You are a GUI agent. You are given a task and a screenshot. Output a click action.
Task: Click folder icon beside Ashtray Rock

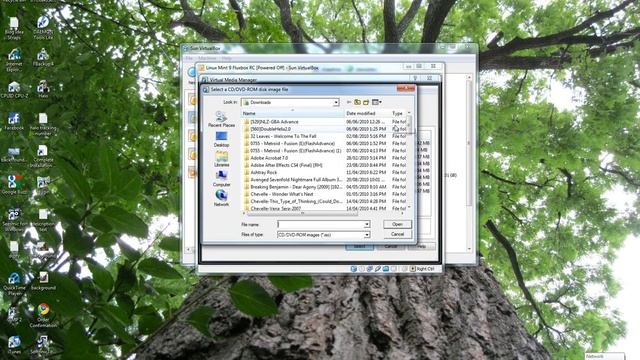[x=246, y=172]
